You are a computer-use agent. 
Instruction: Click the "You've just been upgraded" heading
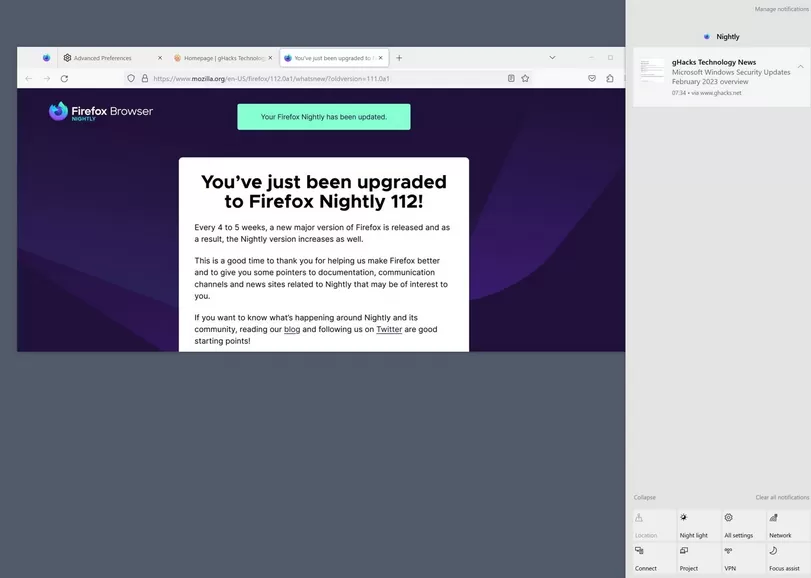pyautogui.click(x=324, y=191)
